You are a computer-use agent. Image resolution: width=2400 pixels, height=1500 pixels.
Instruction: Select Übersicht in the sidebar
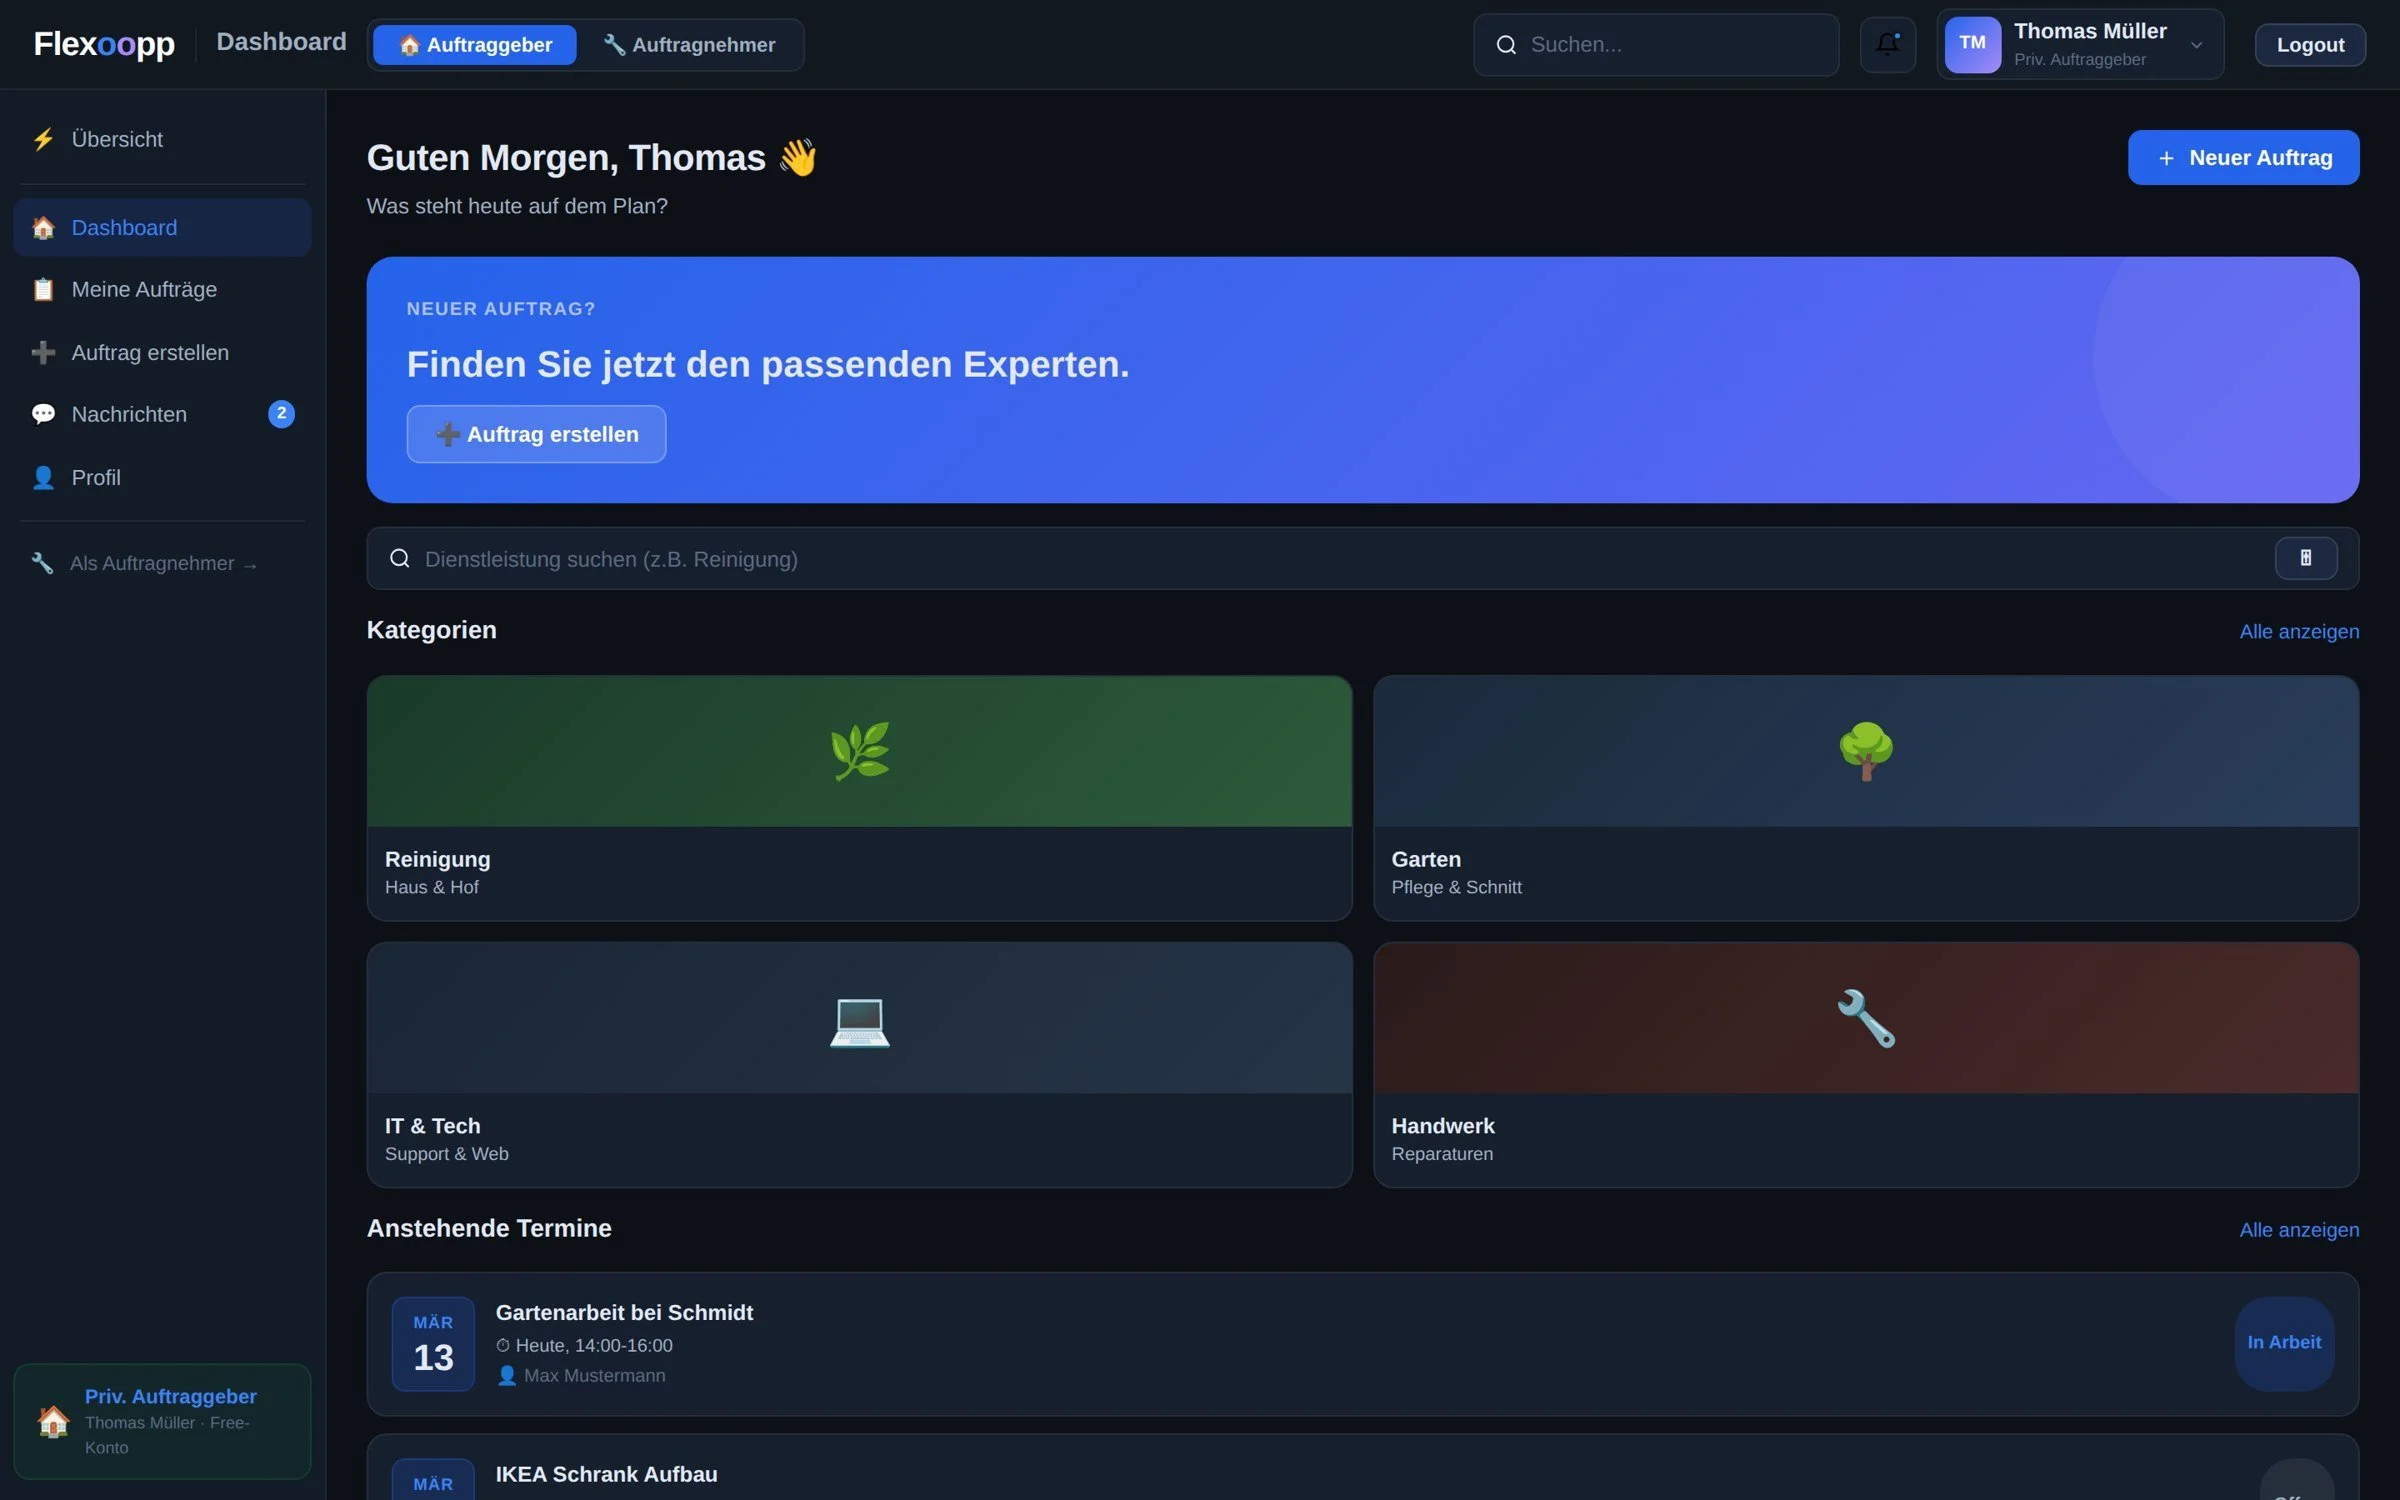(162, 139)
